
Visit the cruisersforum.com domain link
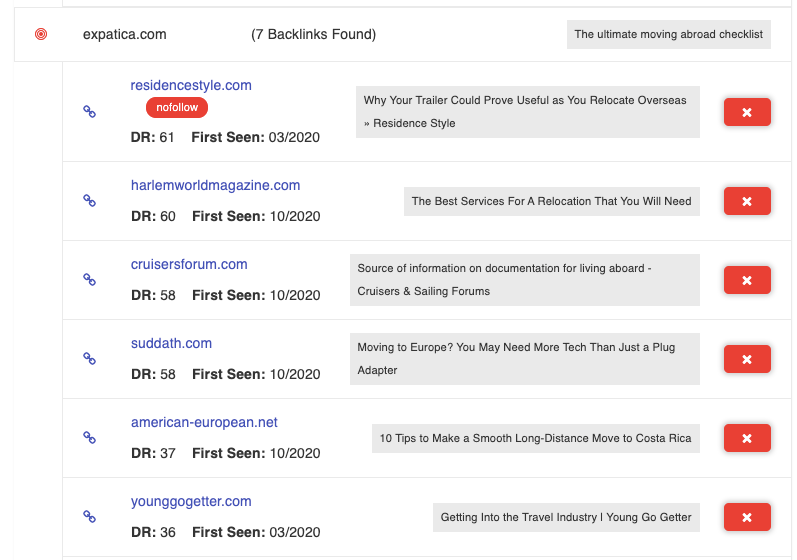pos(189,264)
